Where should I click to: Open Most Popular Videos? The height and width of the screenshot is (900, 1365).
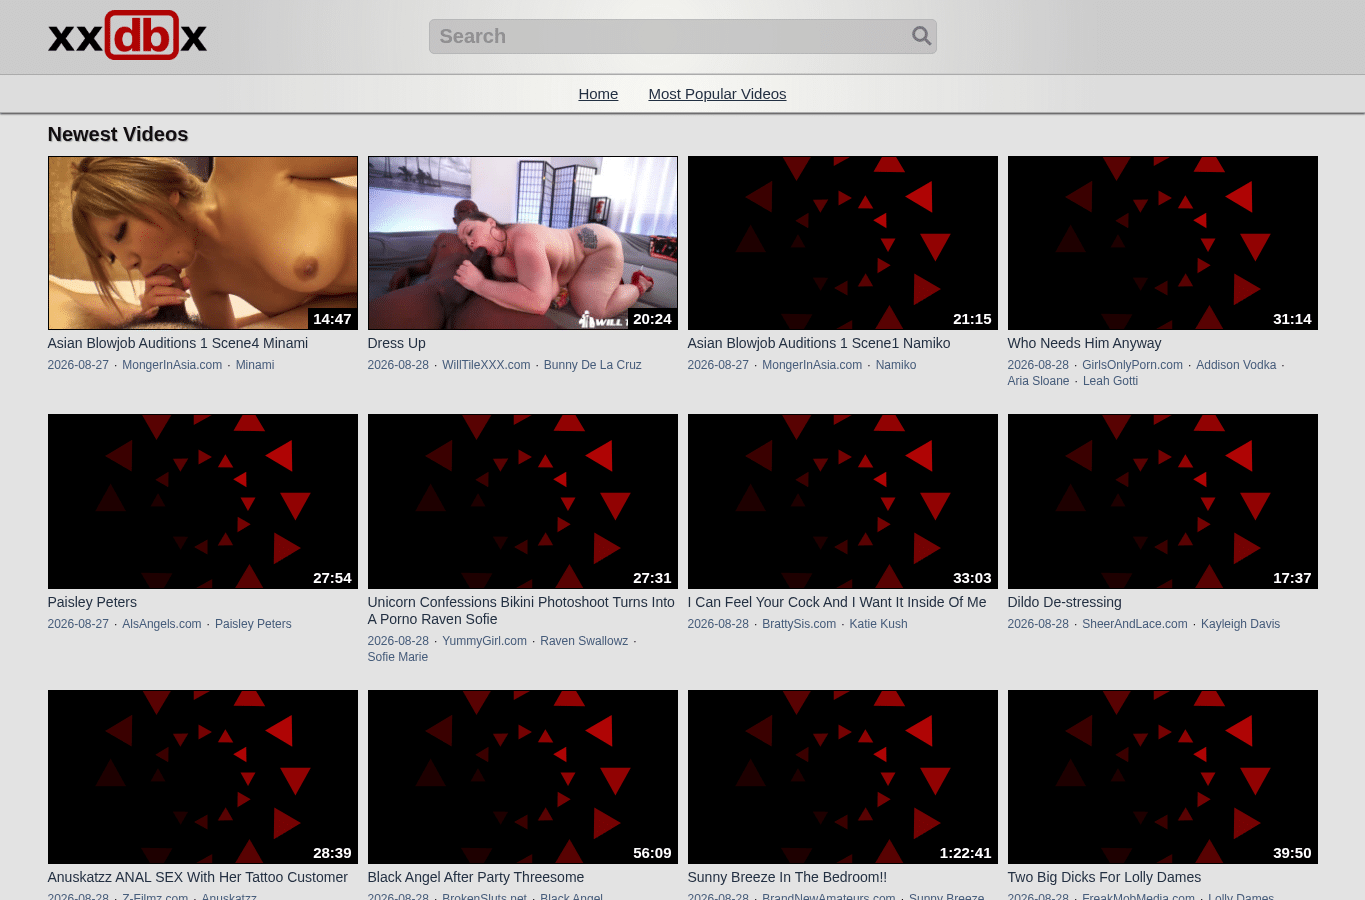717,94
